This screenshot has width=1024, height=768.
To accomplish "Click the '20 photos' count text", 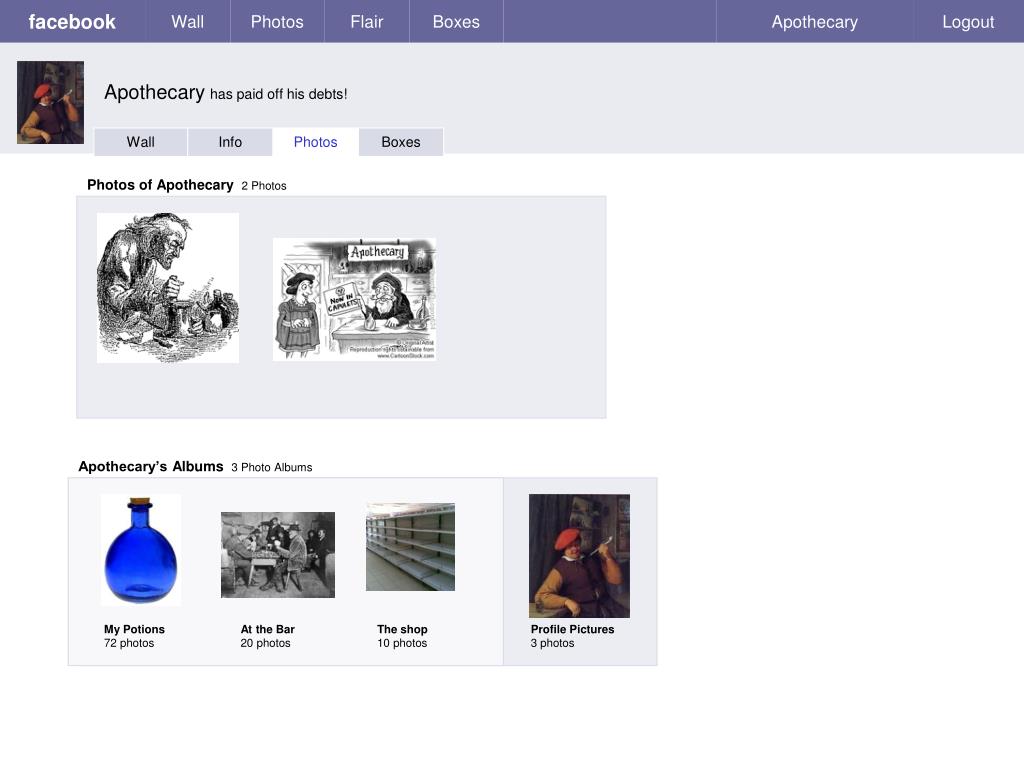I will coord(265,643).
